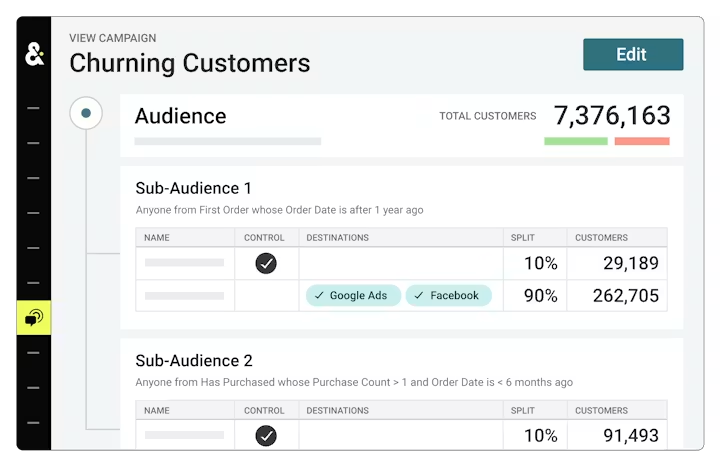Click the 29,189 customers cell
This screenshot has height=467, width=720.
(617, 263)
